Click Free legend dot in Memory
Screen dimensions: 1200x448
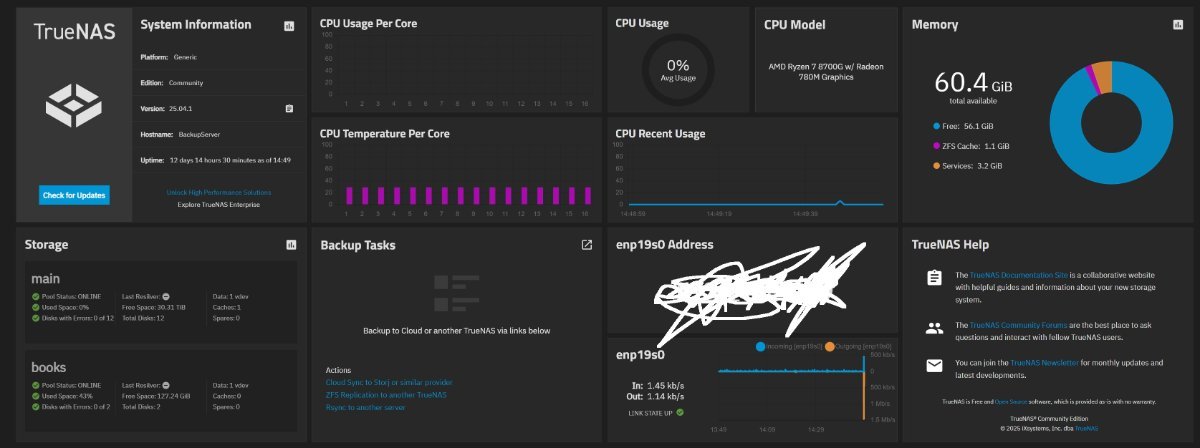(935, 127)
